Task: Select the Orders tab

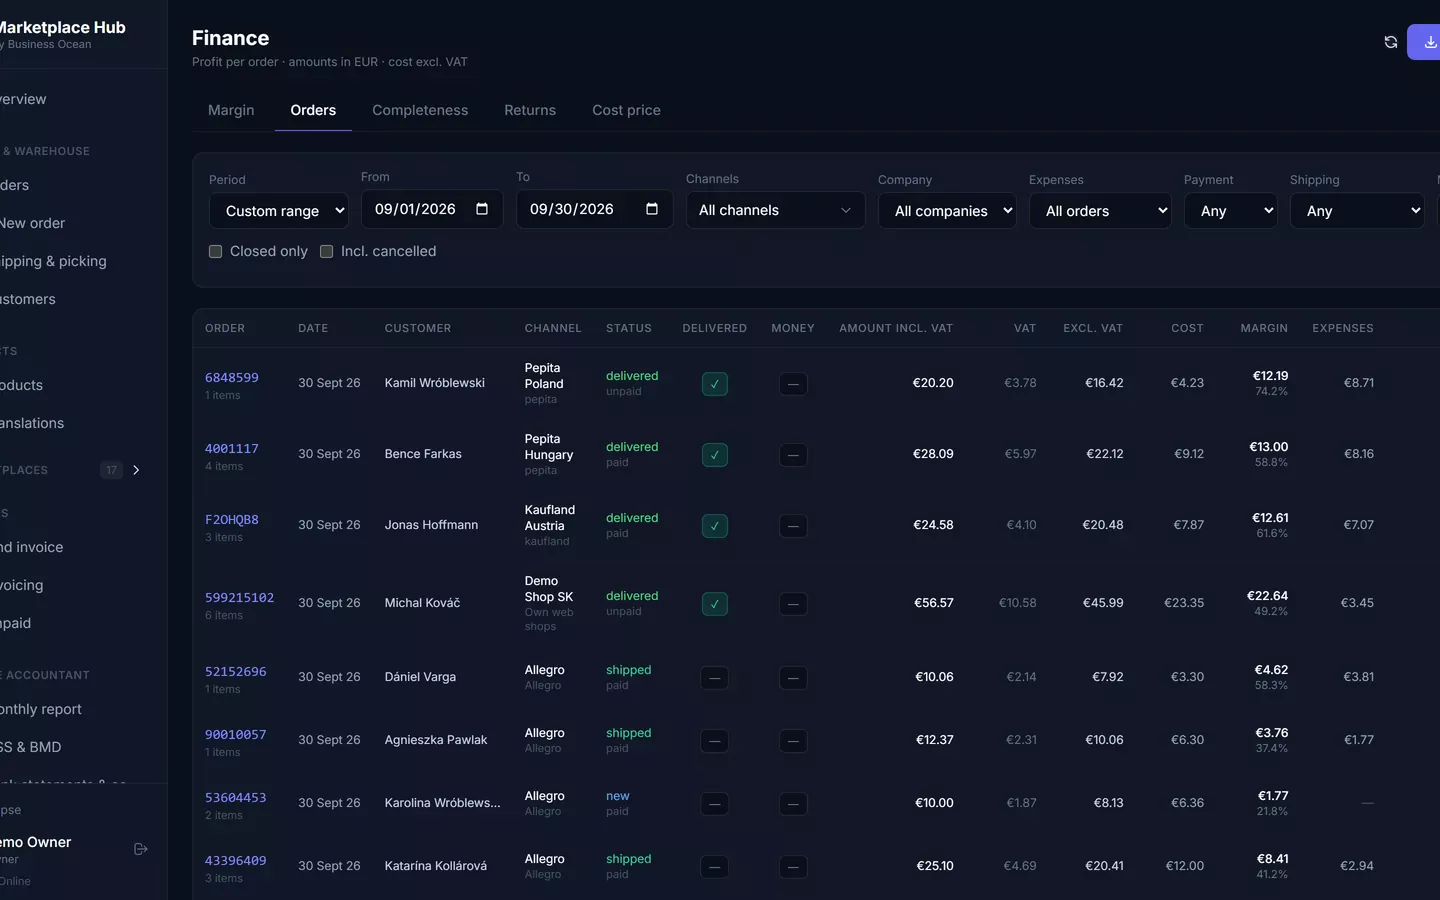Action: click(x=313, y=110)
